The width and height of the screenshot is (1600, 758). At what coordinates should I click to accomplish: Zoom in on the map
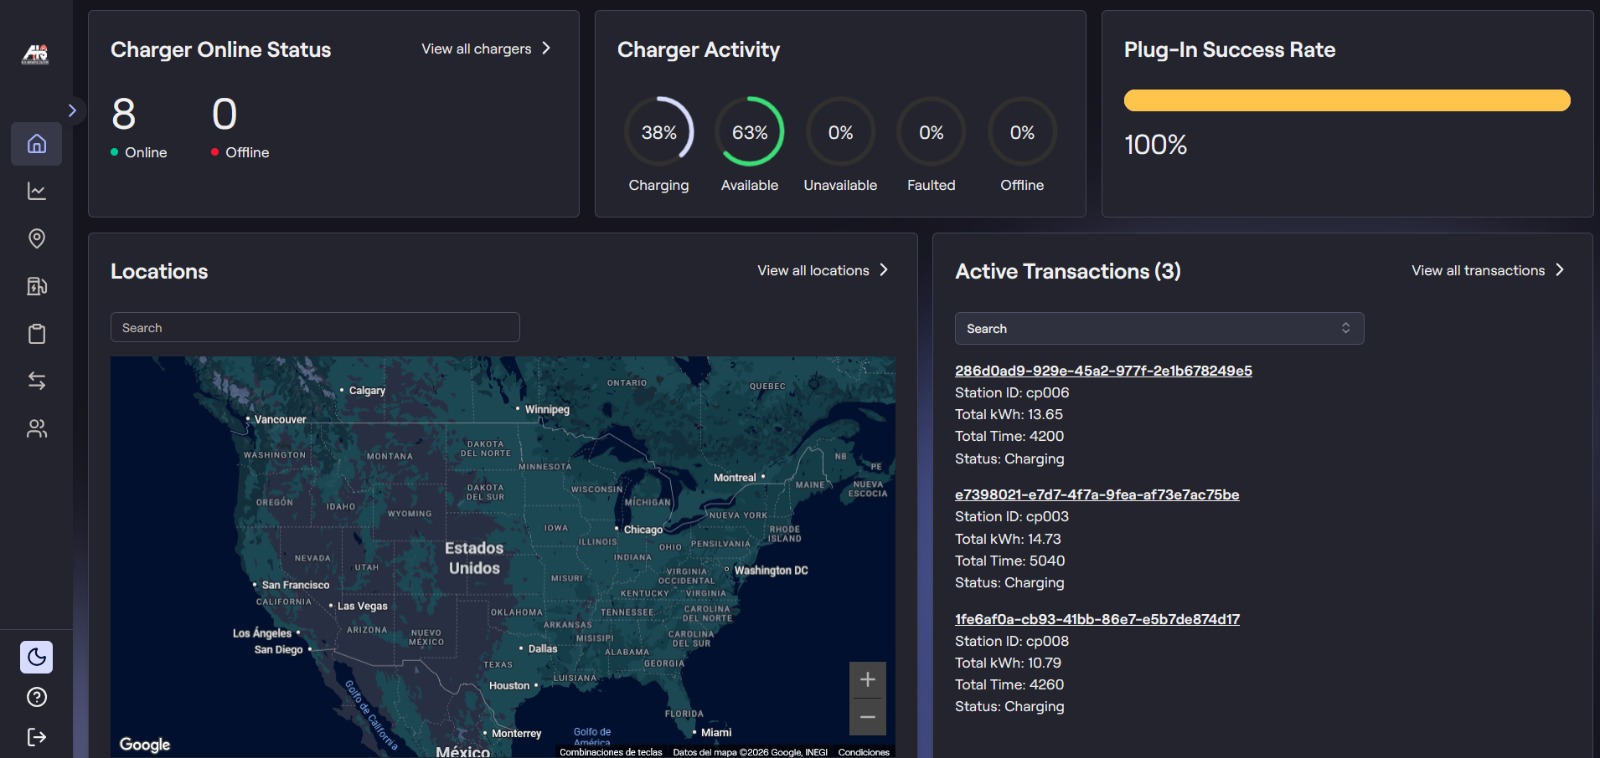point(867,679)
